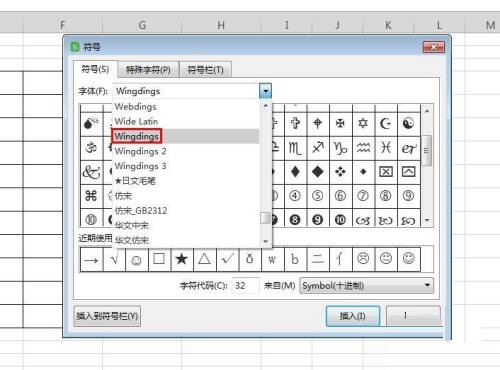Open the Symbol(十进制) source dropdown
This screenshot has width=500, height=370.
[x=367, y=286]
